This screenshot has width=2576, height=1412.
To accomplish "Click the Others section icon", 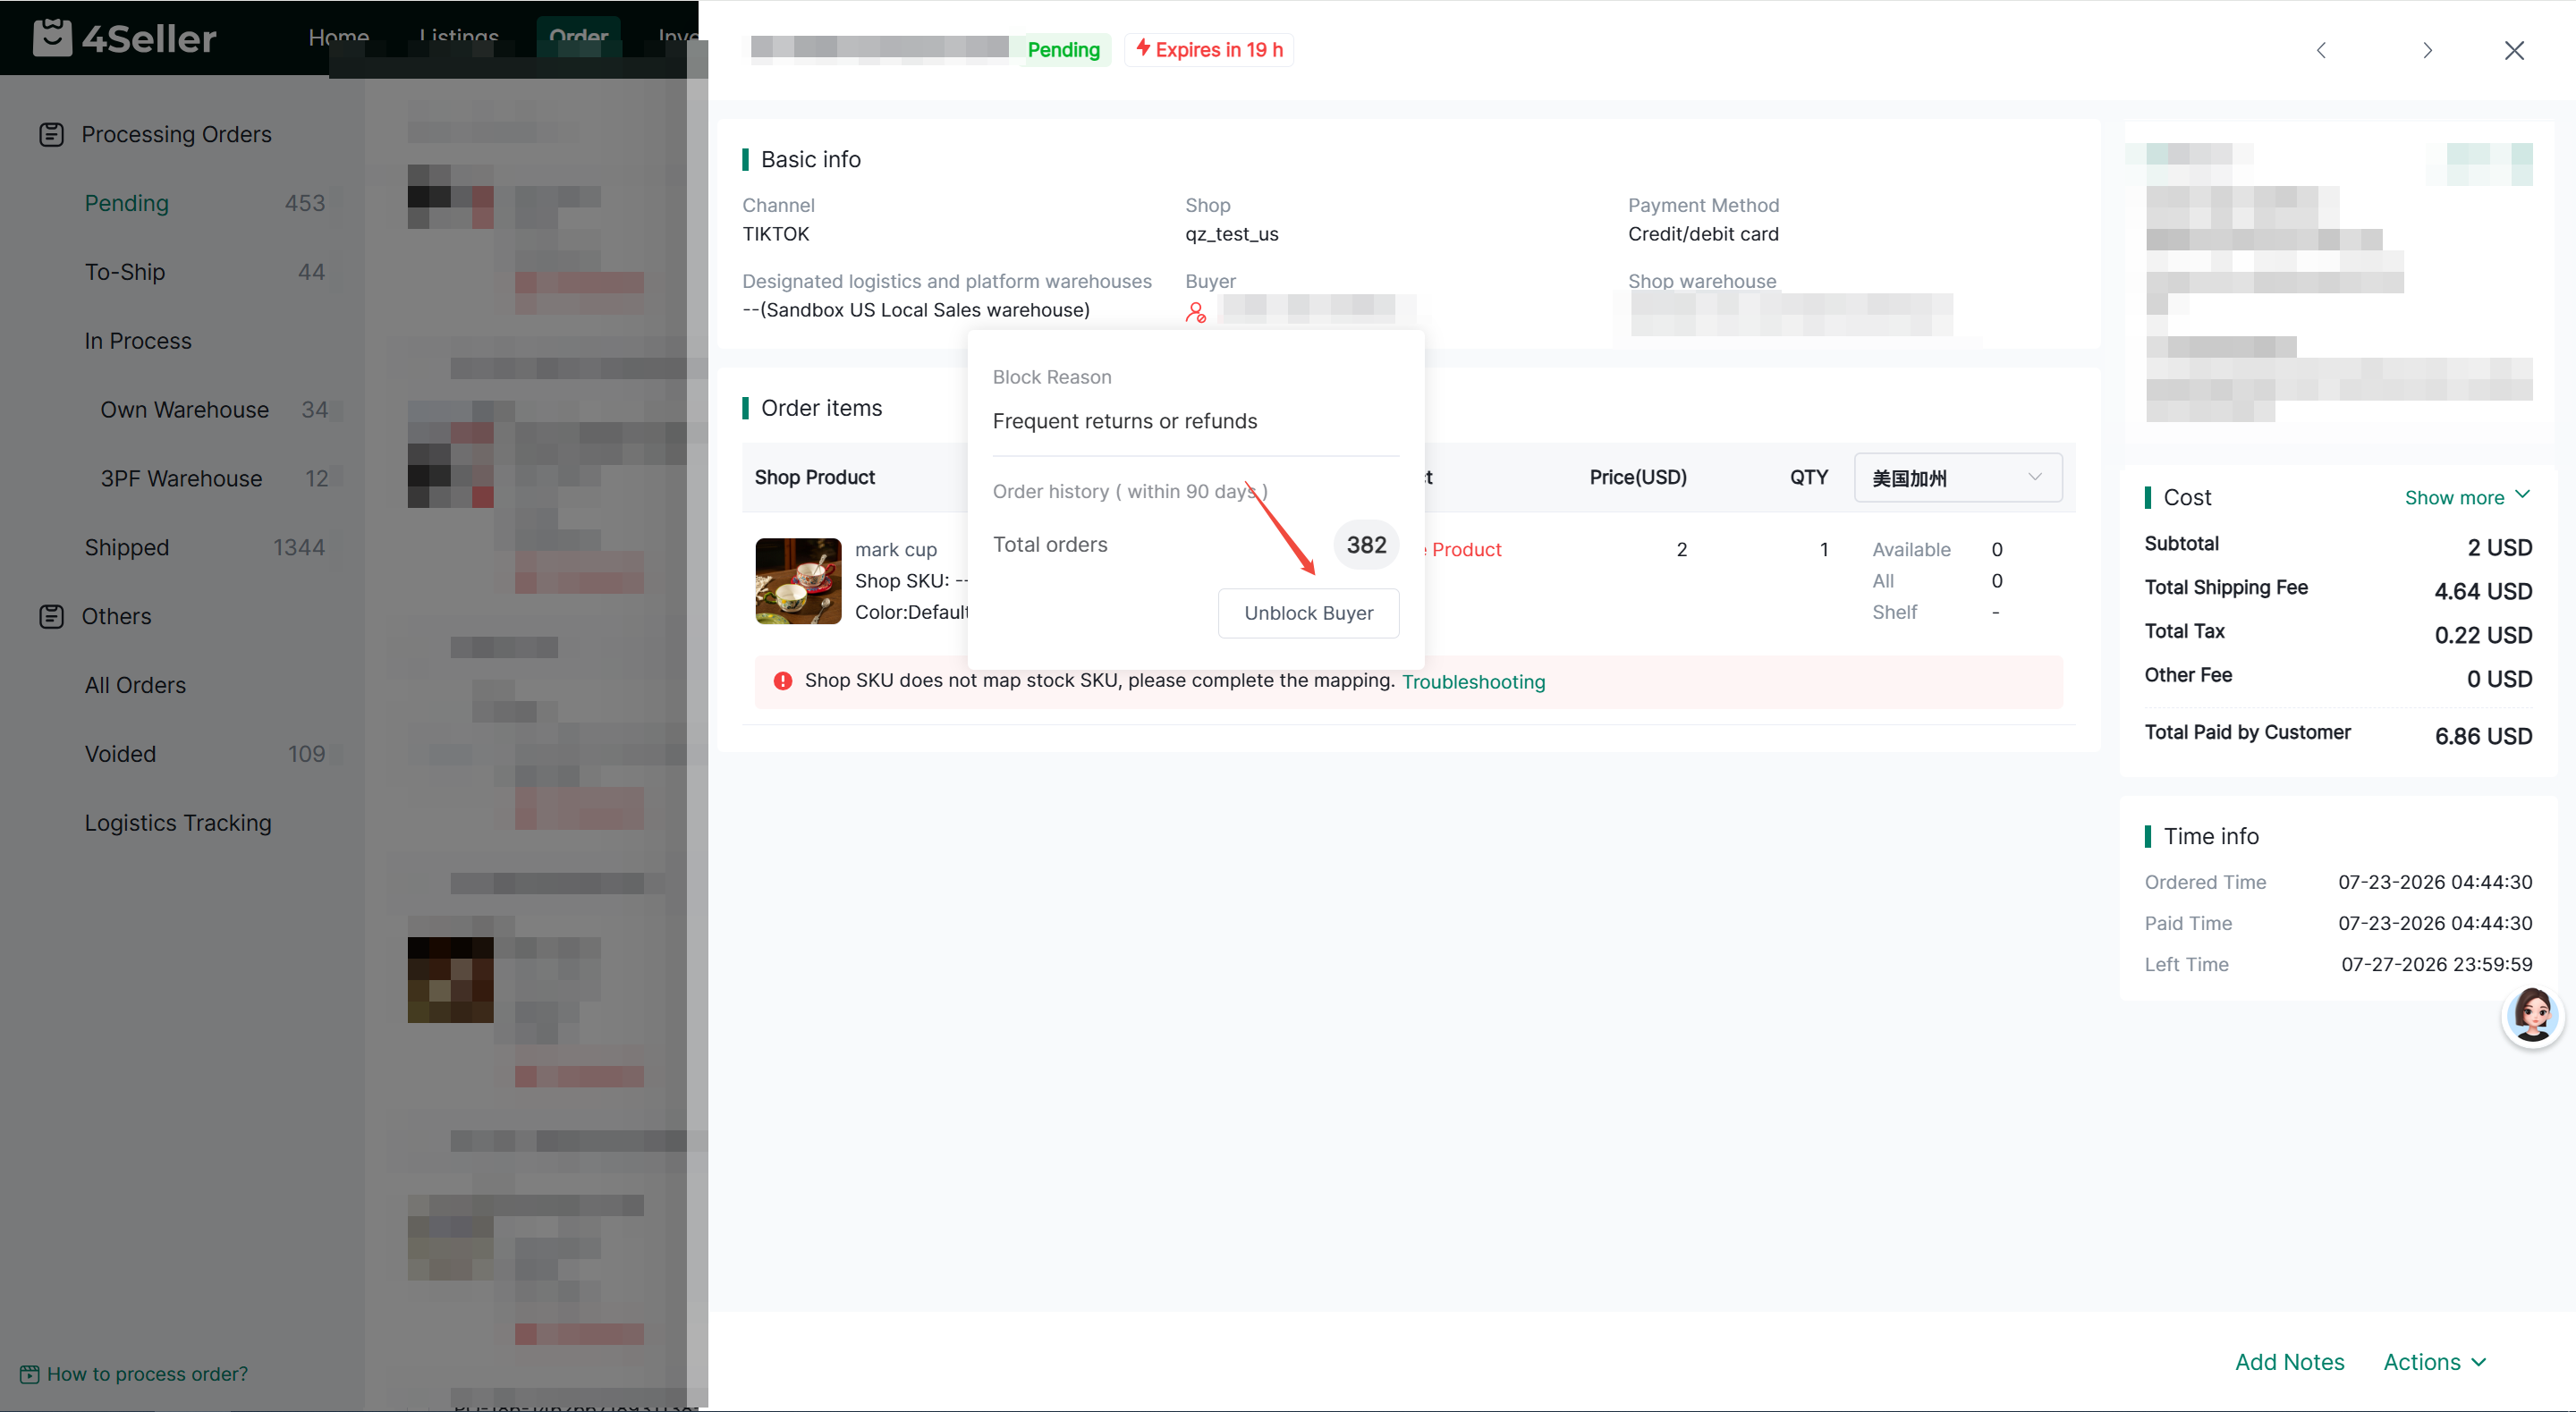I will (52, 616).
